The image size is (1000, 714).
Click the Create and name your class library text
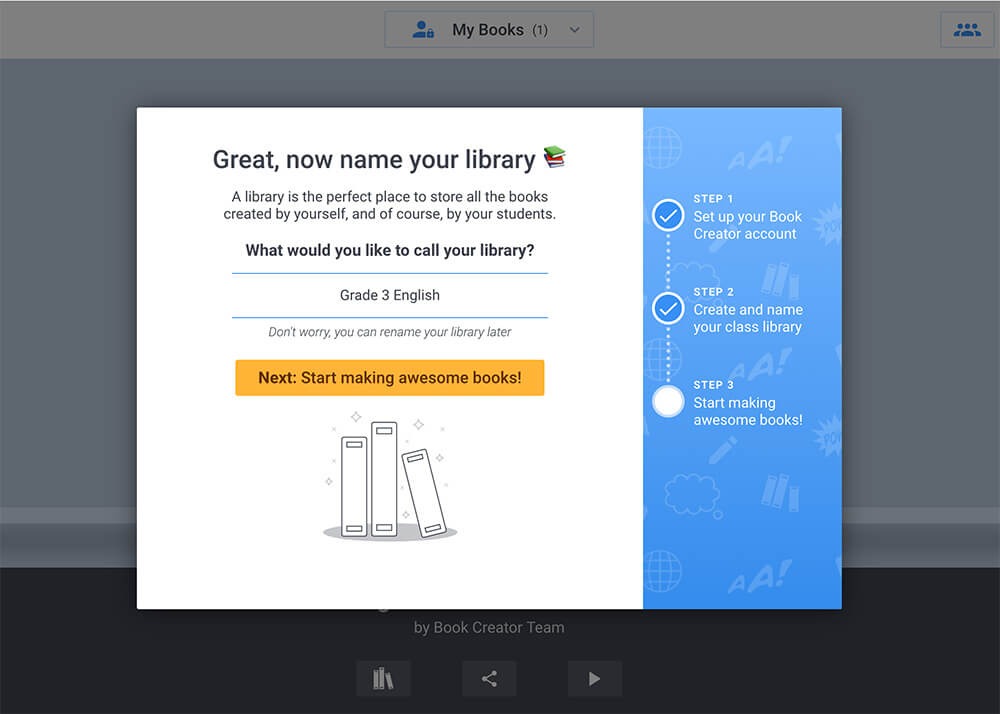(748, 318)
